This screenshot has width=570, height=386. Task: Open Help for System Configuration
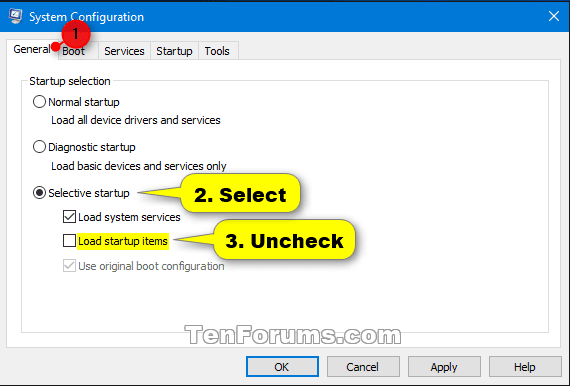point(525,367)
